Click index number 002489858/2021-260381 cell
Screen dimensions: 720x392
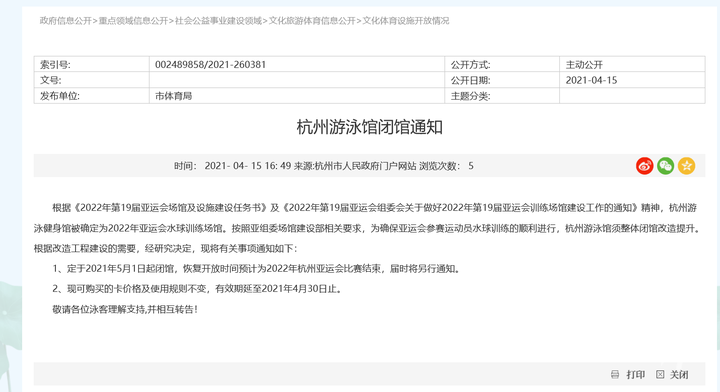(297, 64)
